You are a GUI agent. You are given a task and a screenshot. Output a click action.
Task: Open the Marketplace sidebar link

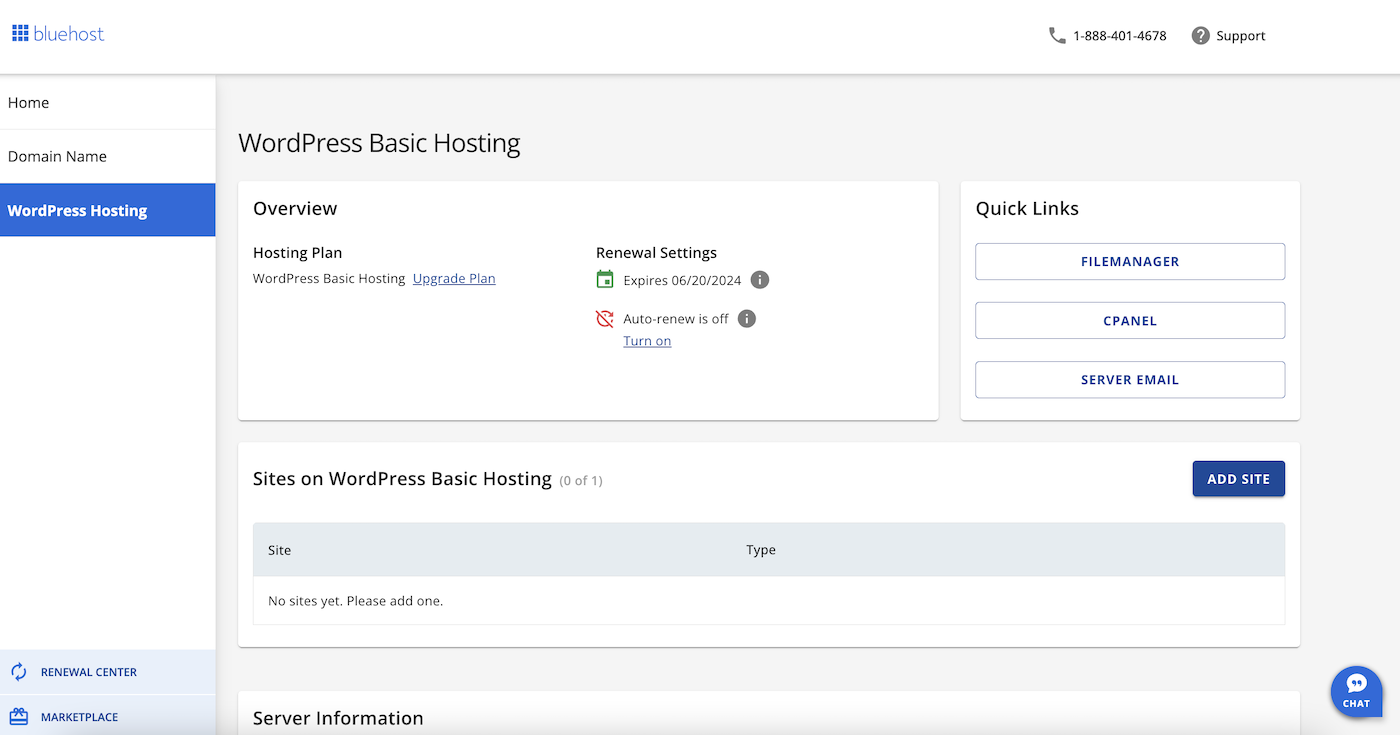(107, 717)
